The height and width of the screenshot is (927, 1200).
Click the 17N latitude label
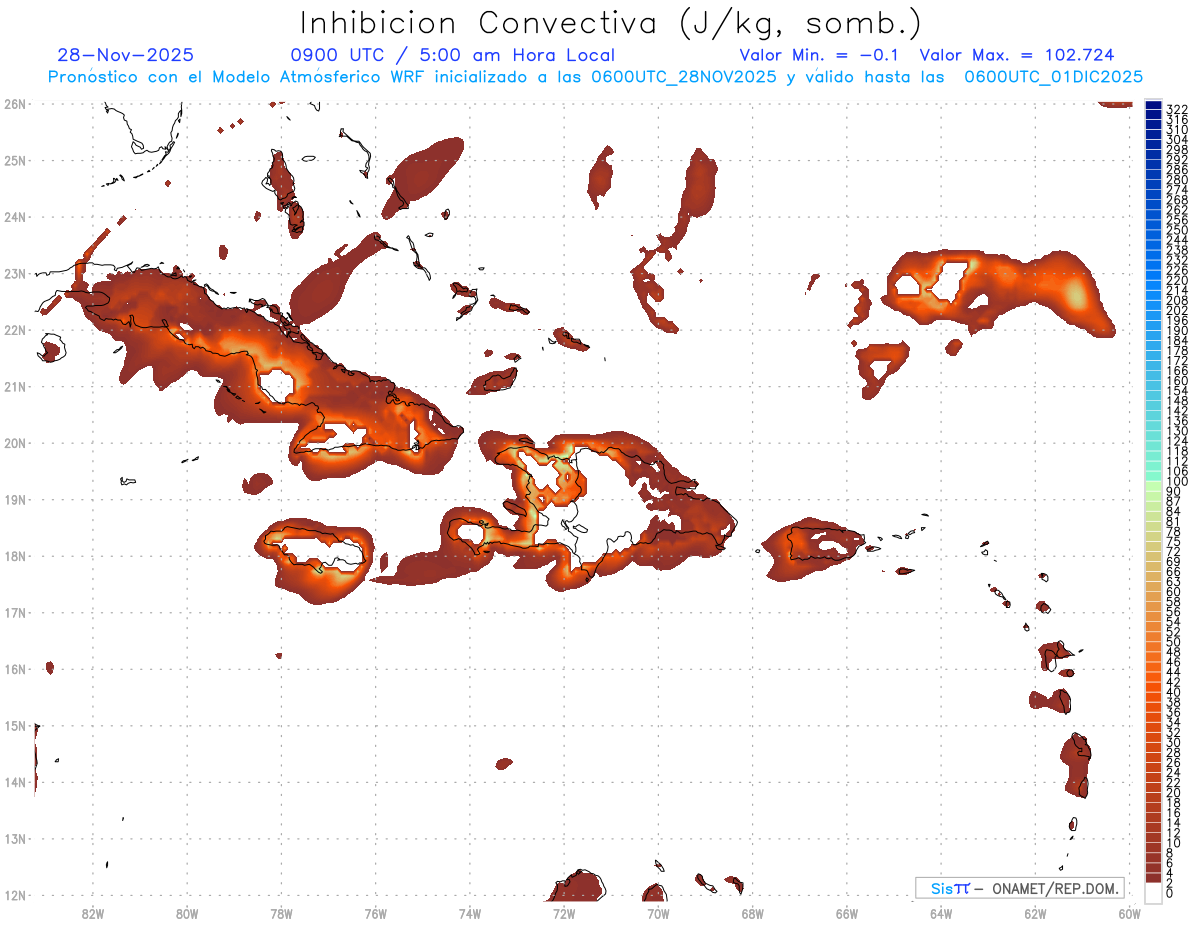14,612
